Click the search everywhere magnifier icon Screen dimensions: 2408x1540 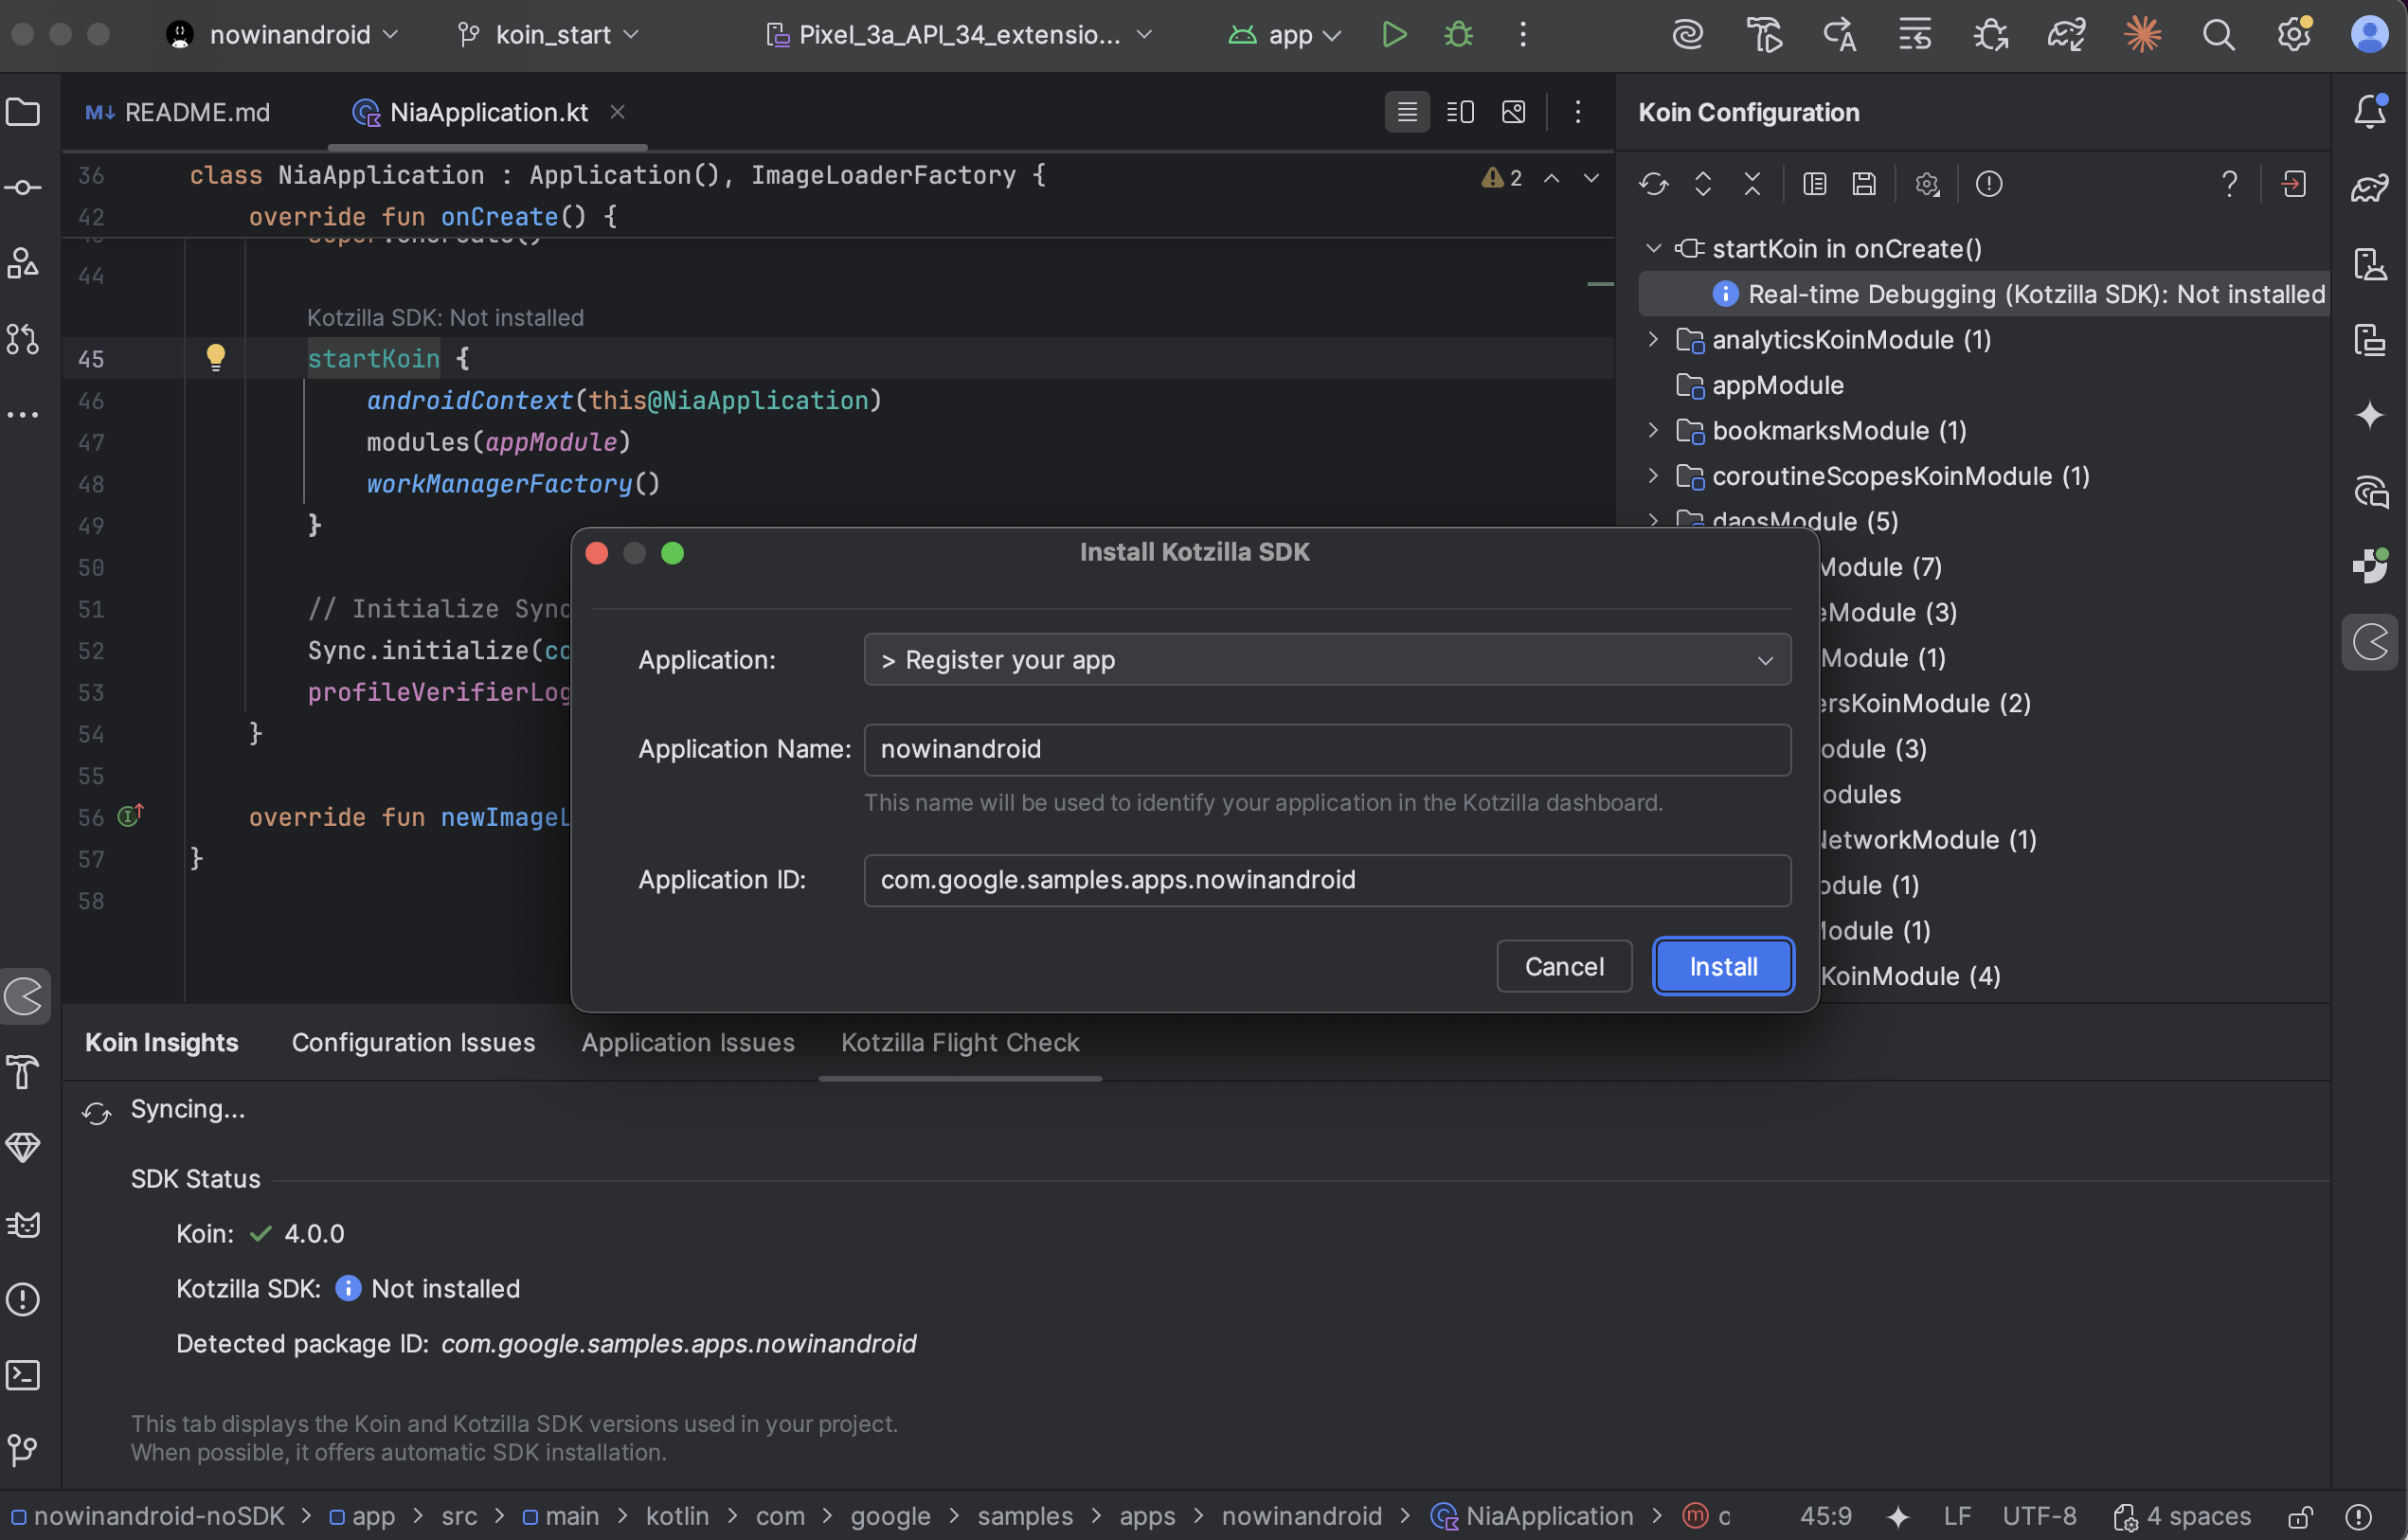click(x=2218, y=35)
